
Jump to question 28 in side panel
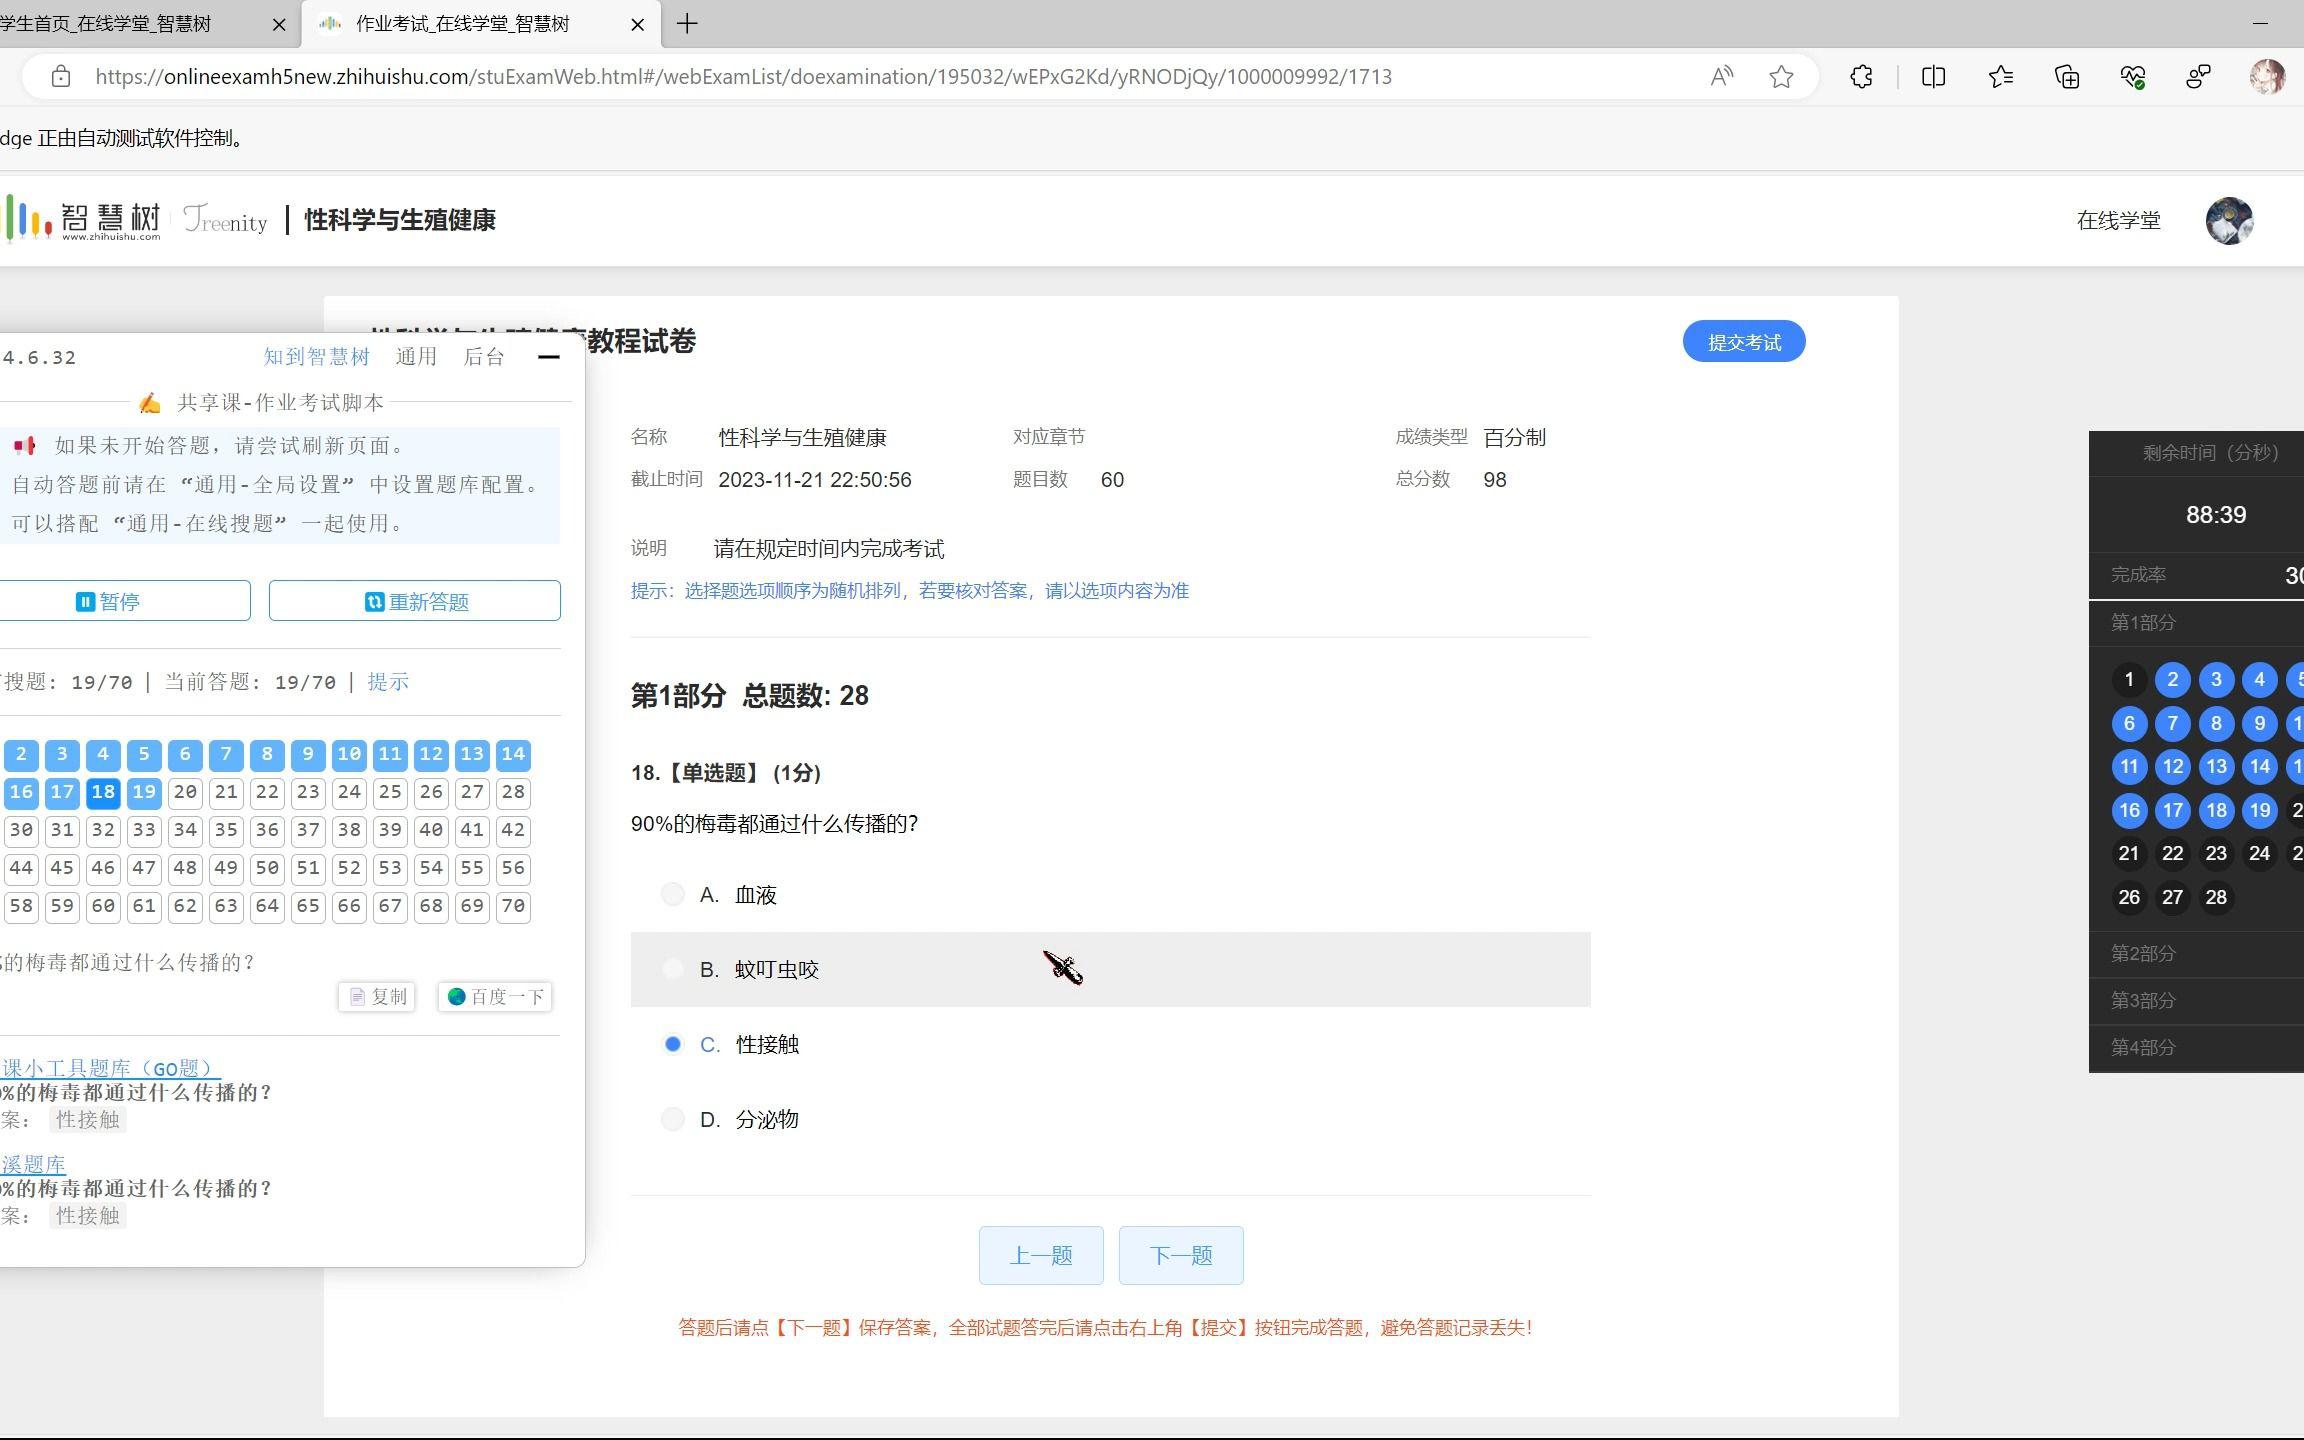coord(2216,897)
